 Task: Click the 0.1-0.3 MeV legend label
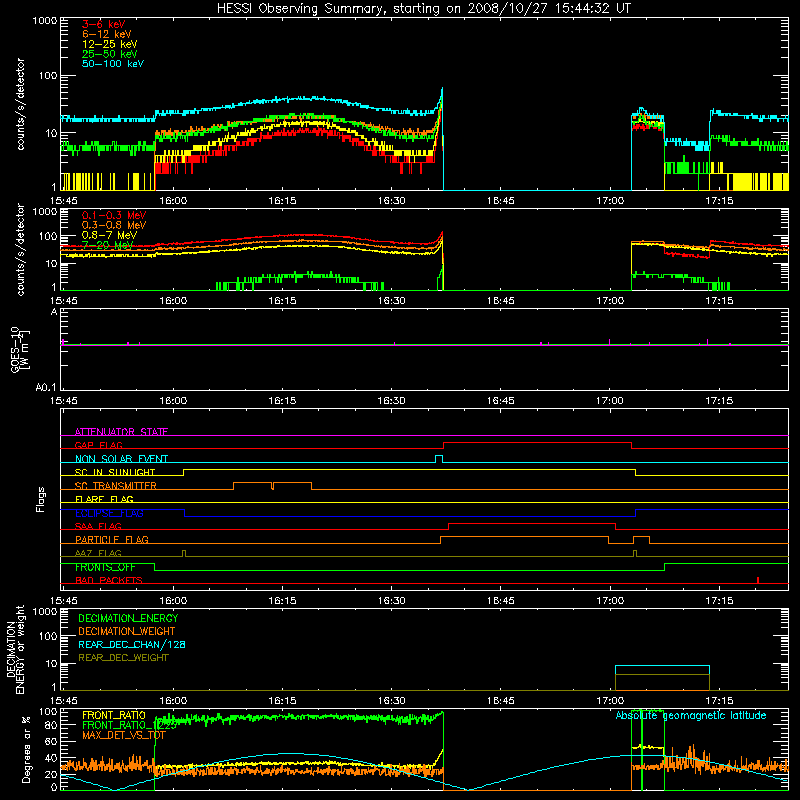[114, 215]
